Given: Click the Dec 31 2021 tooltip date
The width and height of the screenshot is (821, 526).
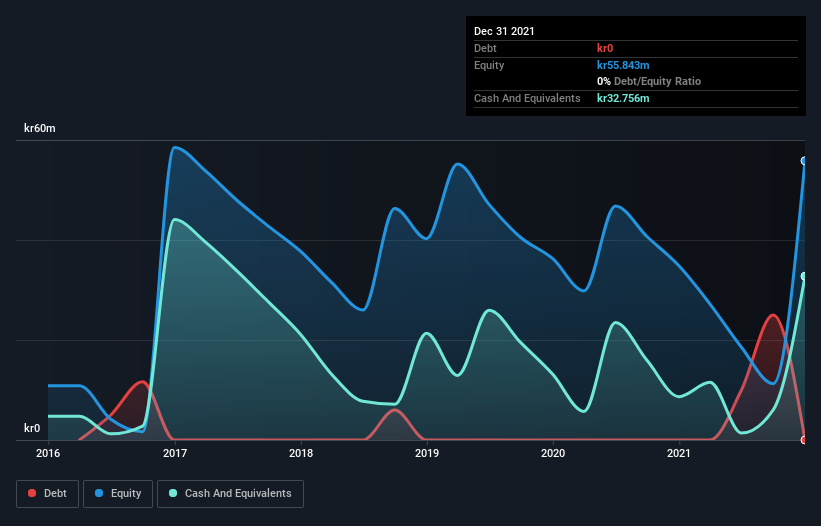Looking at the screenshot, I should tap(504, 31).
